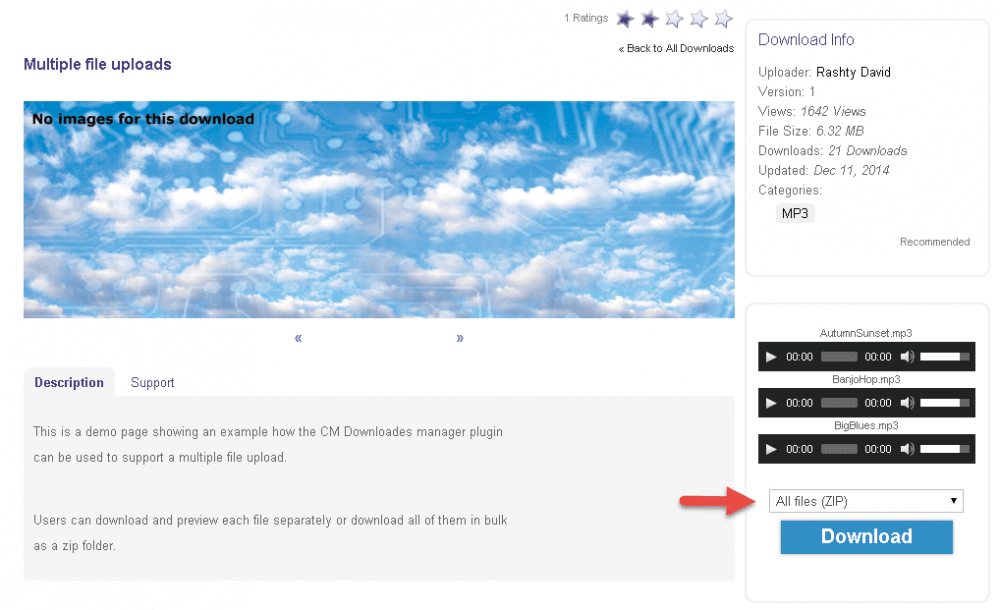
Task: Open the All files (ZIP) dropdown
Action: [x=866, y=501]
